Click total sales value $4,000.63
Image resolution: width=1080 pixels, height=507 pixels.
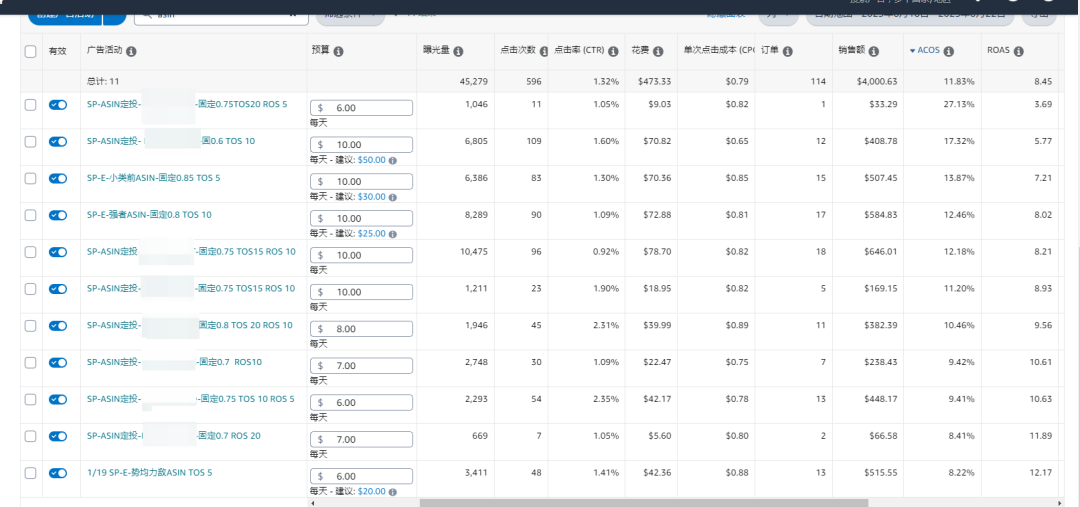[x=877, y=81]
